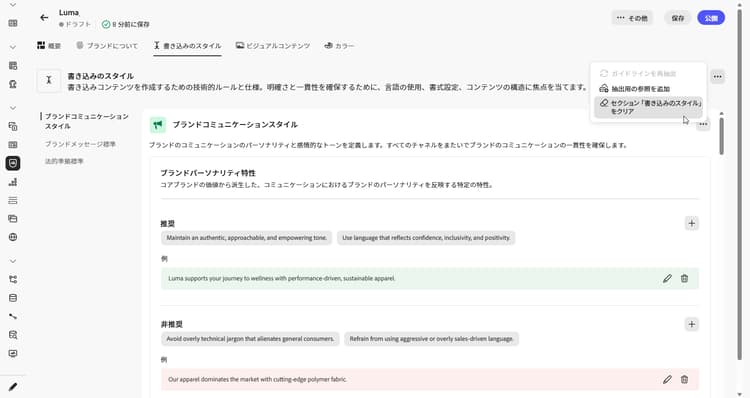Collapse the third sidebar chevron group above the shield
This screenshot has height=398, width=750.
pos(13,108)
